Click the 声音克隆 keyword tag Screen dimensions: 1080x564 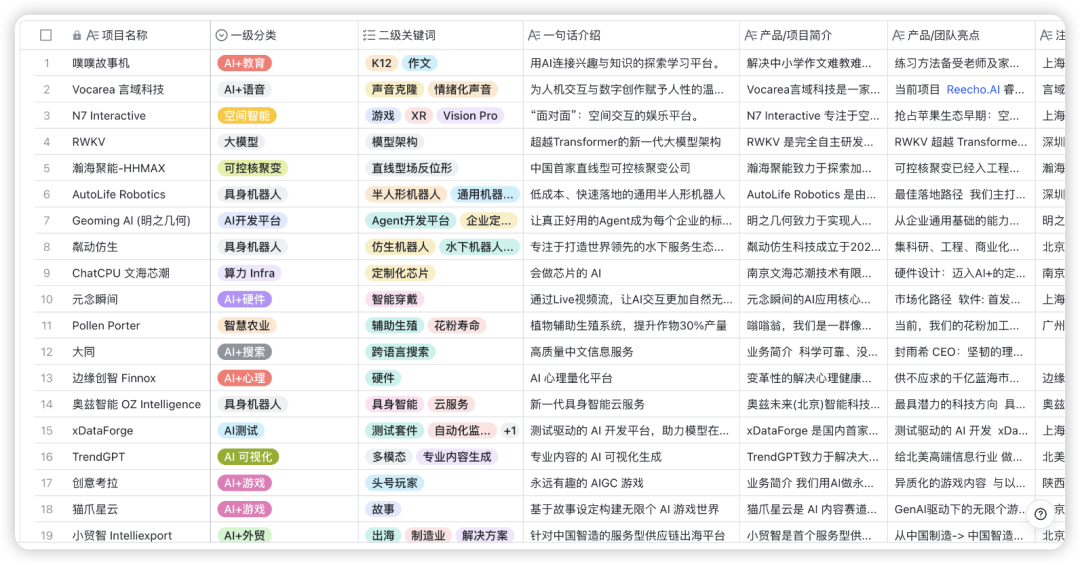click(x=395, y=90)
